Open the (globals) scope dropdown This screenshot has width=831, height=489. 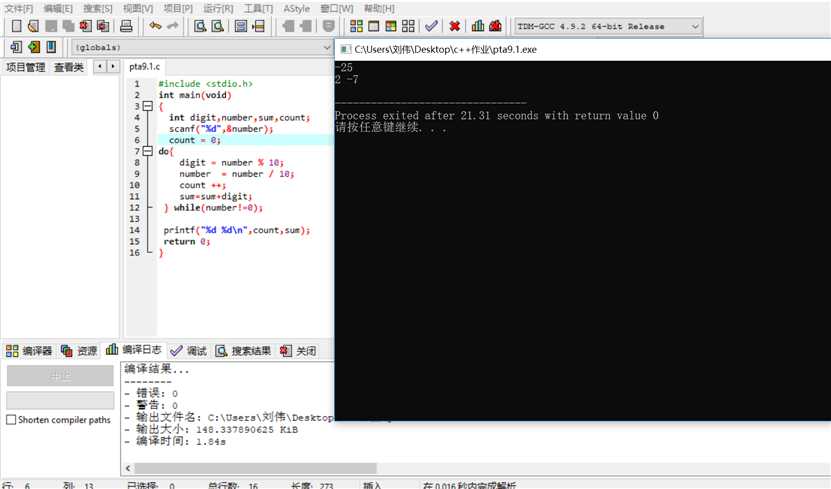tap(202, 48)
